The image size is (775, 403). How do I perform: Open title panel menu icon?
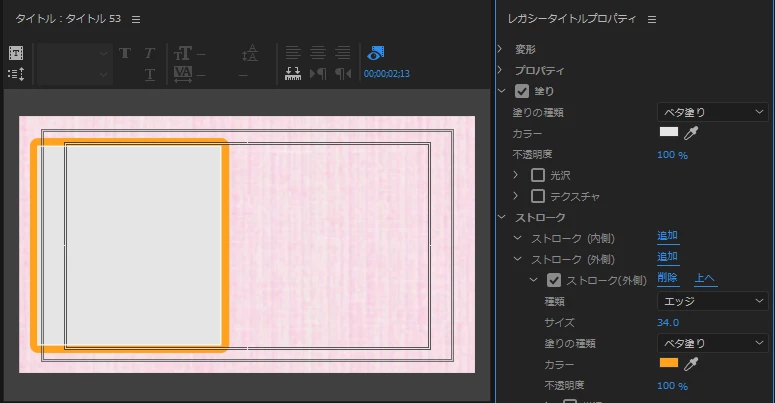pyautogui.click(x=136, y=19)
